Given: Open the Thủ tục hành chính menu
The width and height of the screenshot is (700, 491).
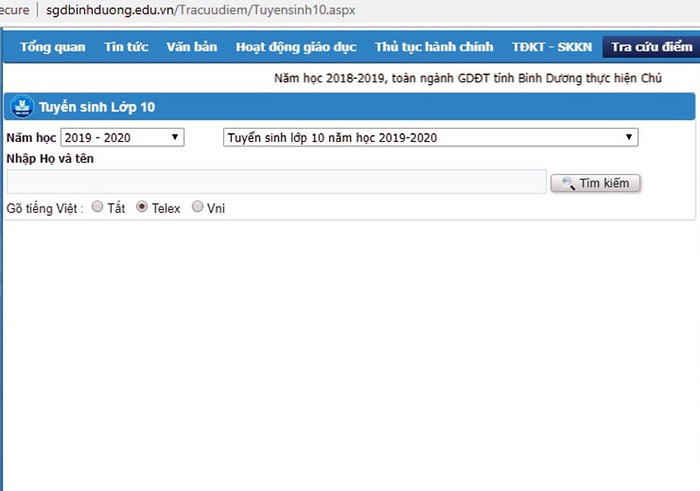Looking at the screenshot, I should (434, 47).
